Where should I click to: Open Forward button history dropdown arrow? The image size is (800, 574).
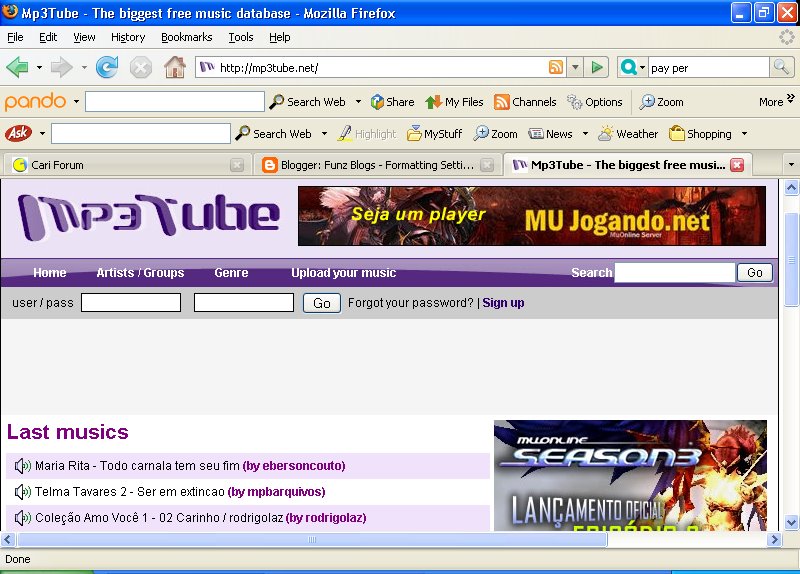pos(84,67)
